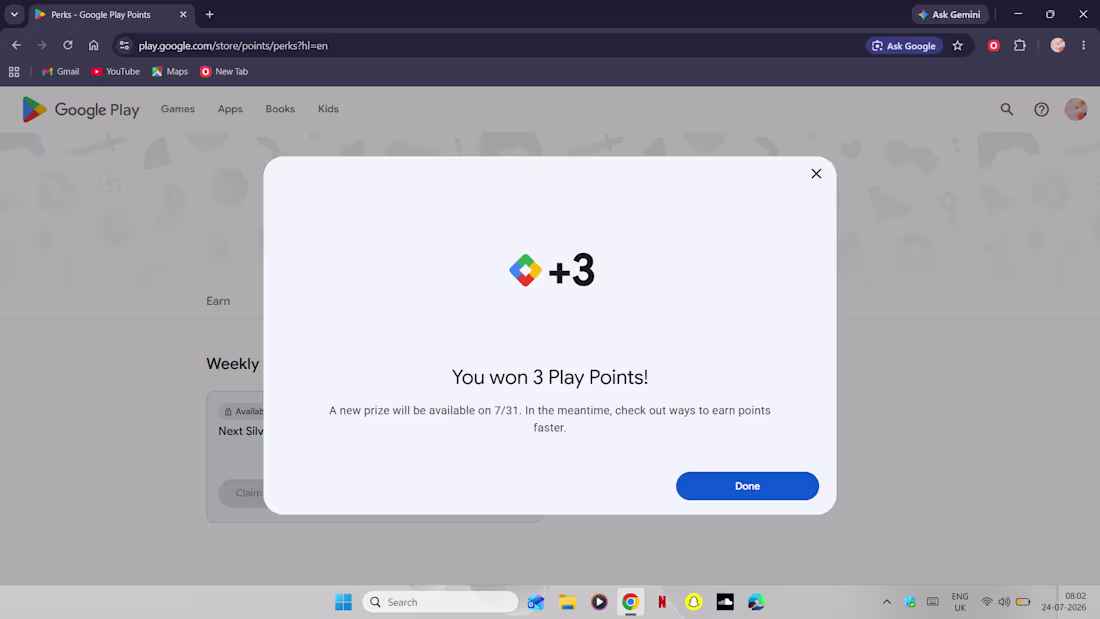Open the Books section
The image size is (1100, 619).
280,109
